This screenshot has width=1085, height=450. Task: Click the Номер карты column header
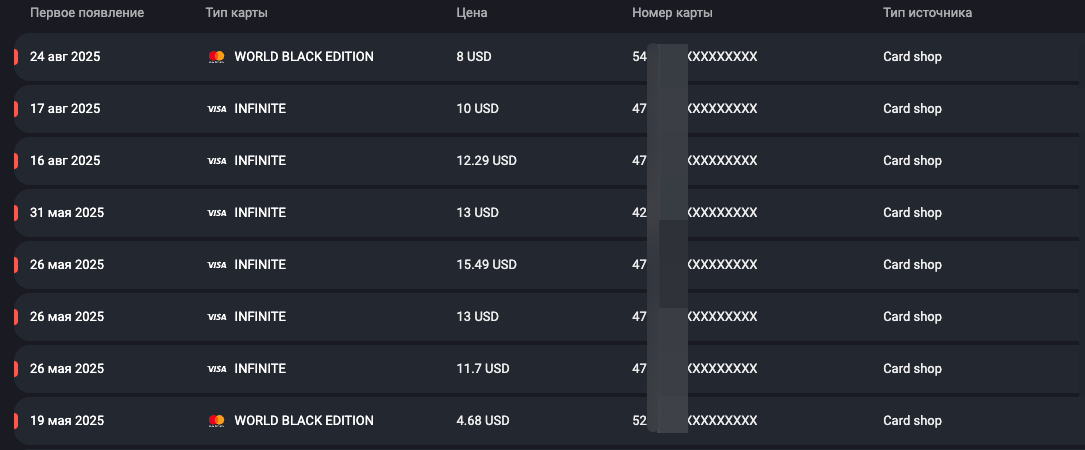coord(672,13)
